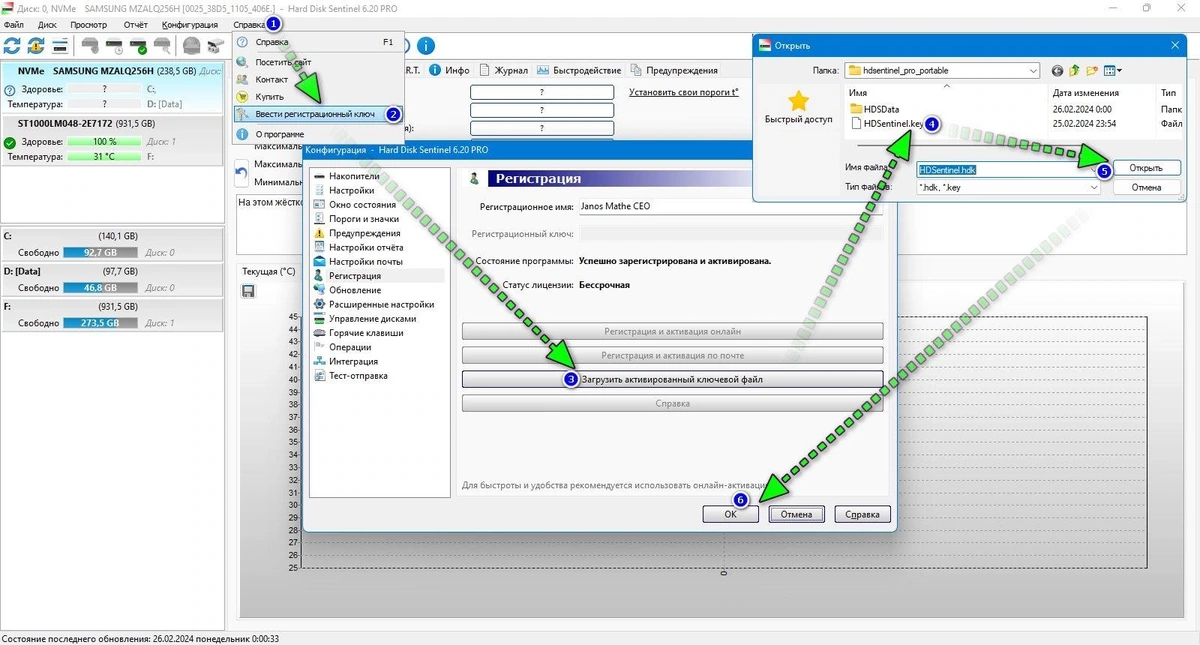Click the refresh-with-warning toolbar icon
Image resolution: width=1200 pixels, height=645 pixels.
[36, 45]
